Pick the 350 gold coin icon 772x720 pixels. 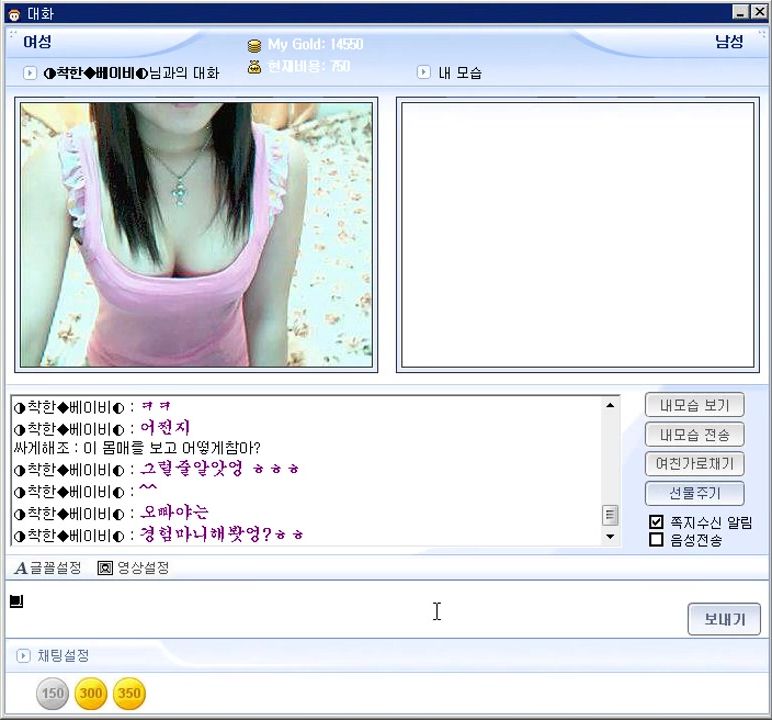click(129, 693)
